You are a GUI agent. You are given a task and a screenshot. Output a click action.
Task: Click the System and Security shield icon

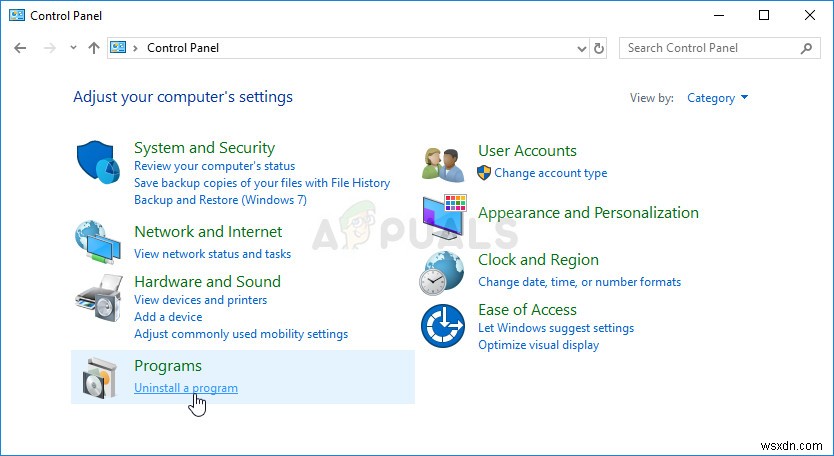point(98,164)
